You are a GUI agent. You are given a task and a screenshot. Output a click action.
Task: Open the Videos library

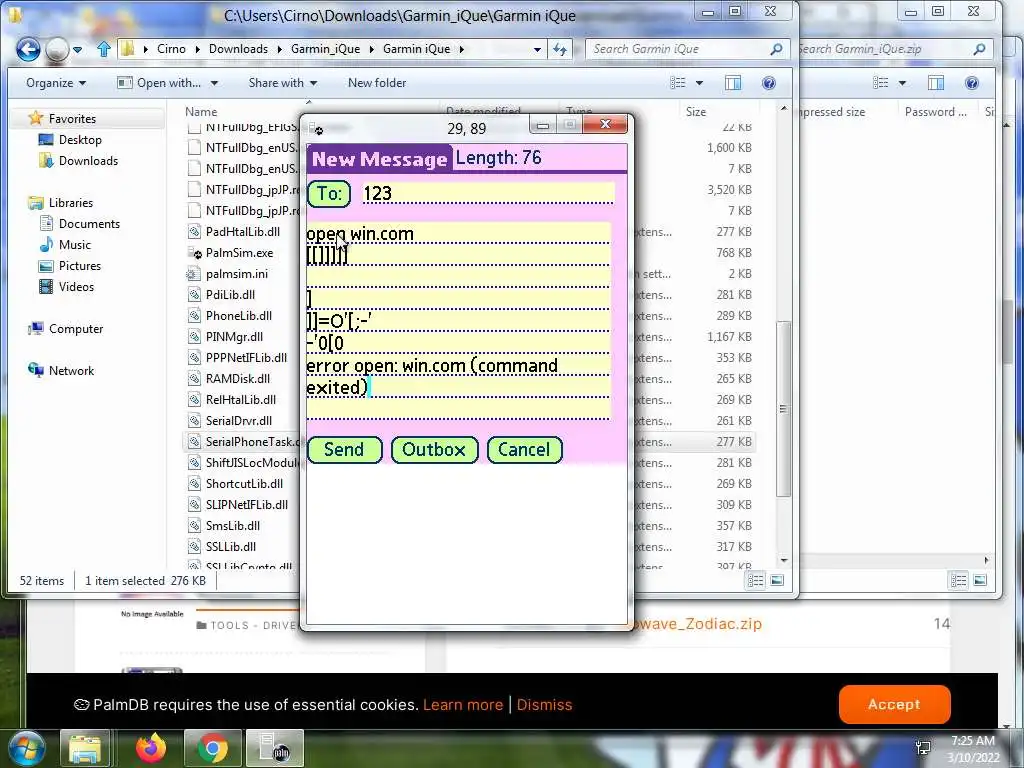point(76,287)
